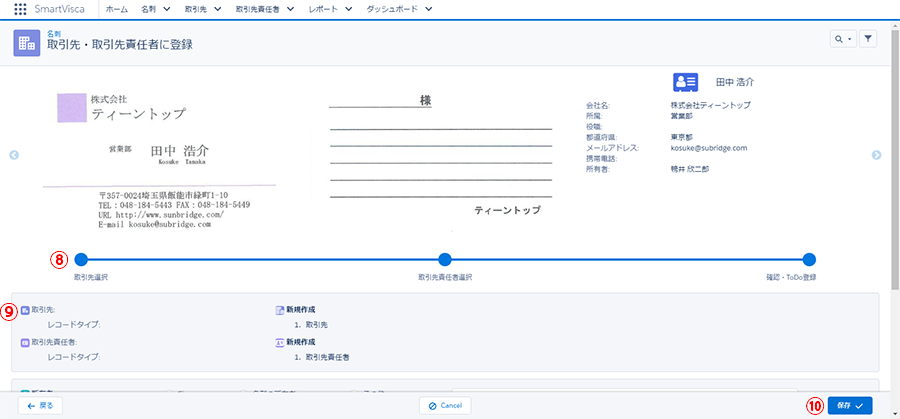Open the ダッシュボード tab

[393, 9]
